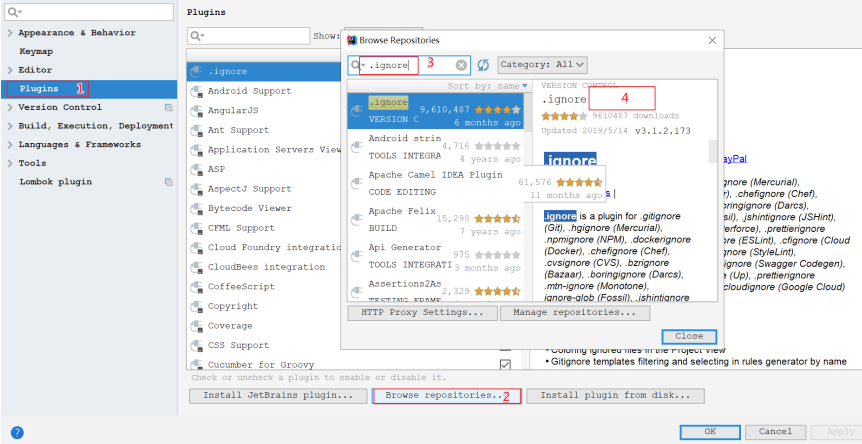
Task: Click plugin icon next to Copyright
Action: coord(196,307)
